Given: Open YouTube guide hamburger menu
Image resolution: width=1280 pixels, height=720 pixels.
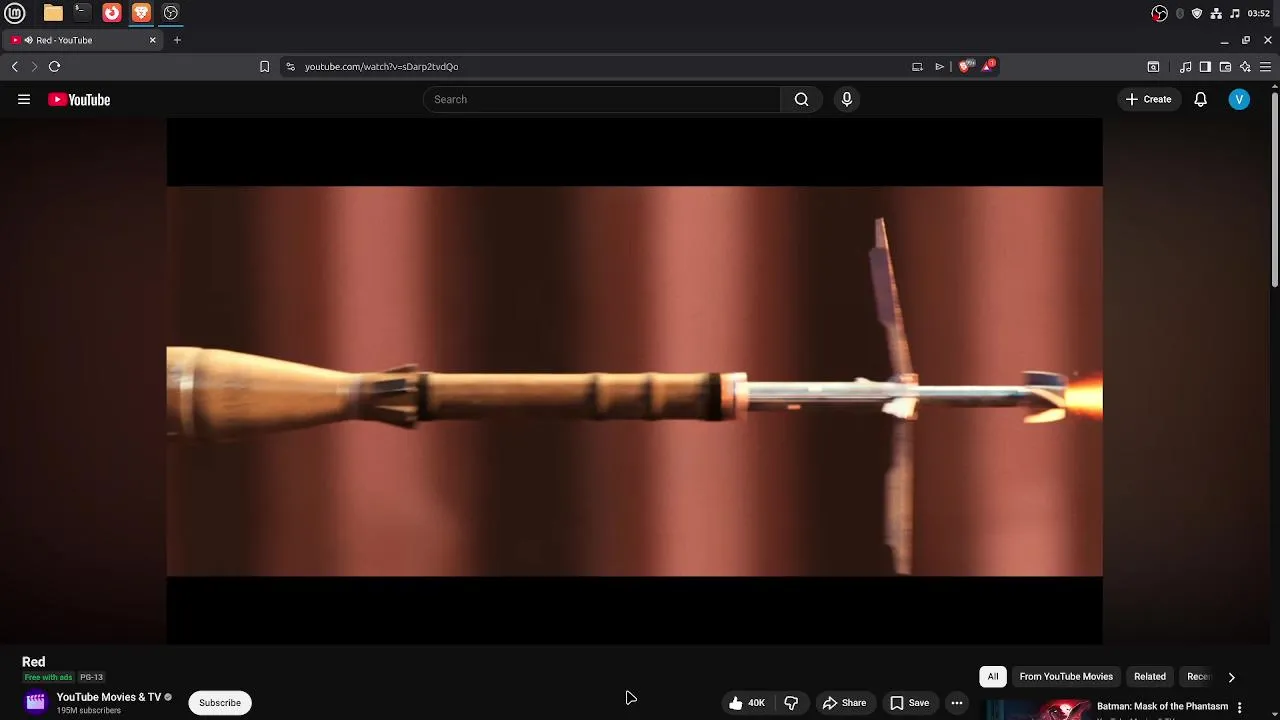Looking at the screenshot, I should click(24, 99).
